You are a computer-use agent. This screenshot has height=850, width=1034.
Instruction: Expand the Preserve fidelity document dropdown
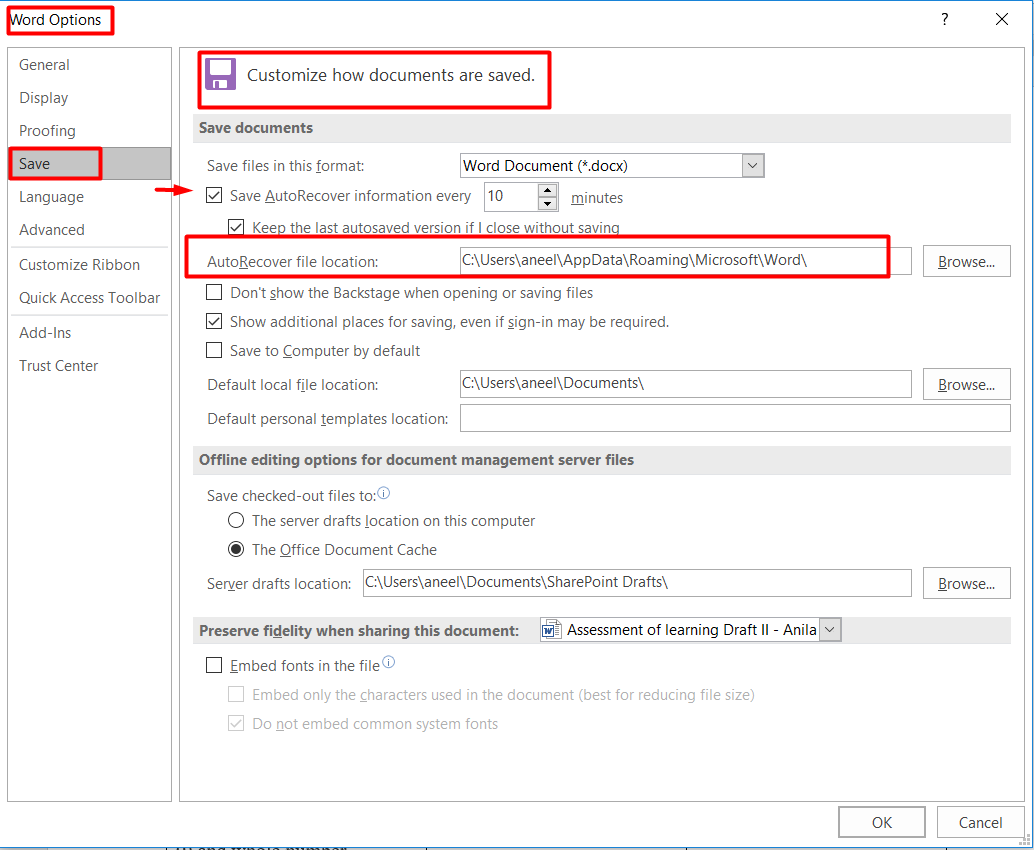(830, 630)
